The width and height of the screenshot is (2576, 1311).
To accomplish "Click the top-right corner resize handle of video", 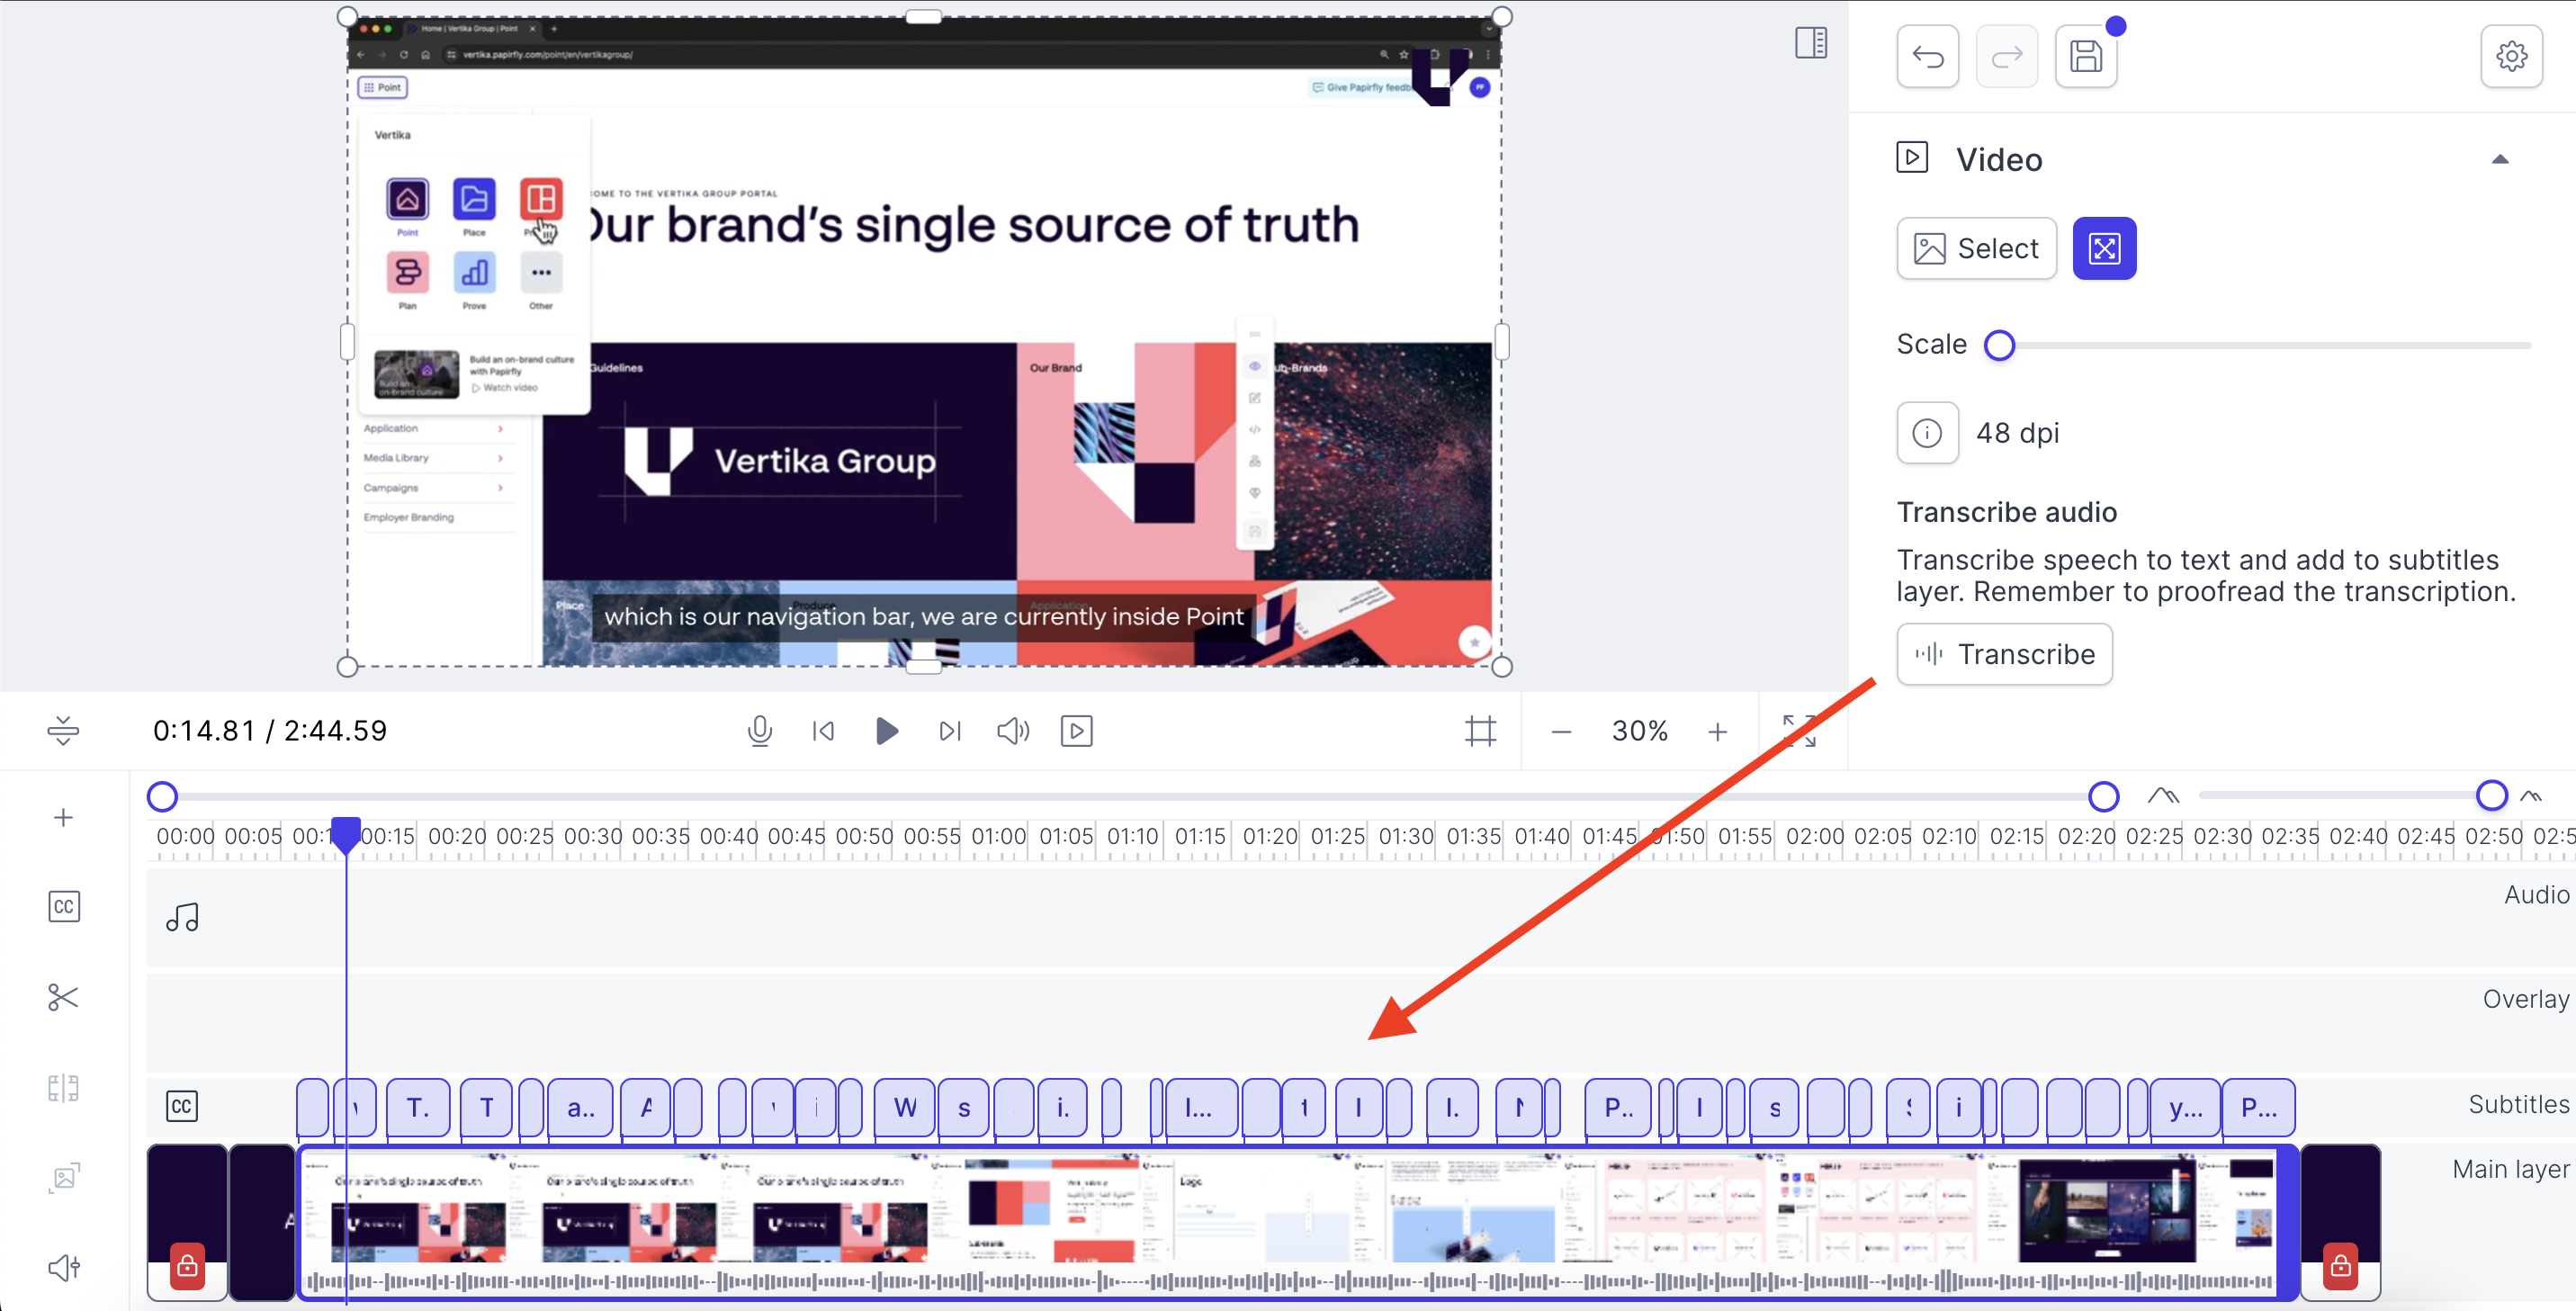I will [x=1501, y=16].
